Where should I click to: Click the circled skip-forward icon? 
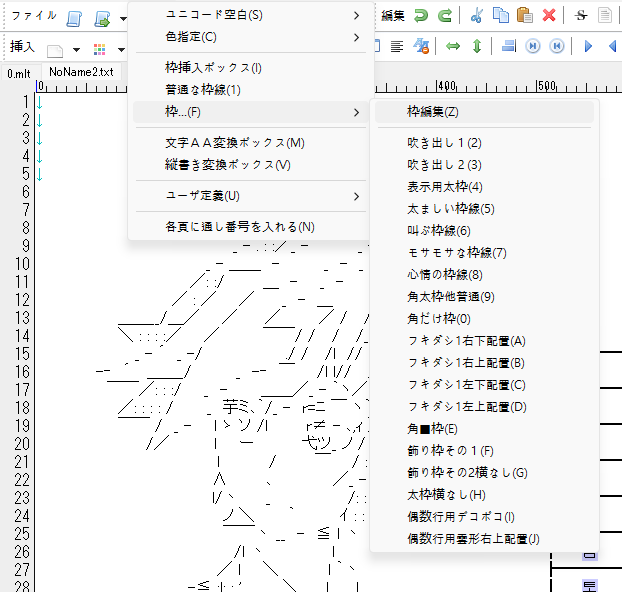point(533,46)
